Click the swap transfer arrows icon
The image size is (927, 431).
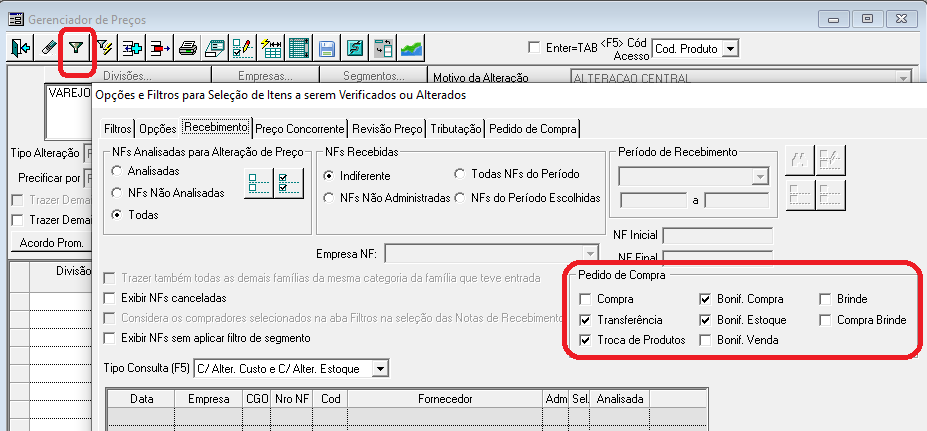click(x=384, y=48)
